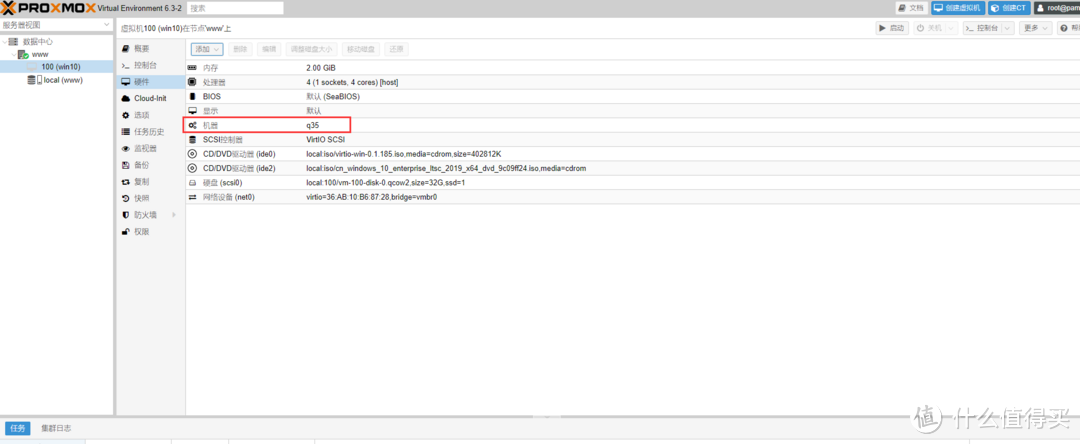
Task: Click the 创建虚拟机 (Create VM) button
Action: (x=957, y=8)
